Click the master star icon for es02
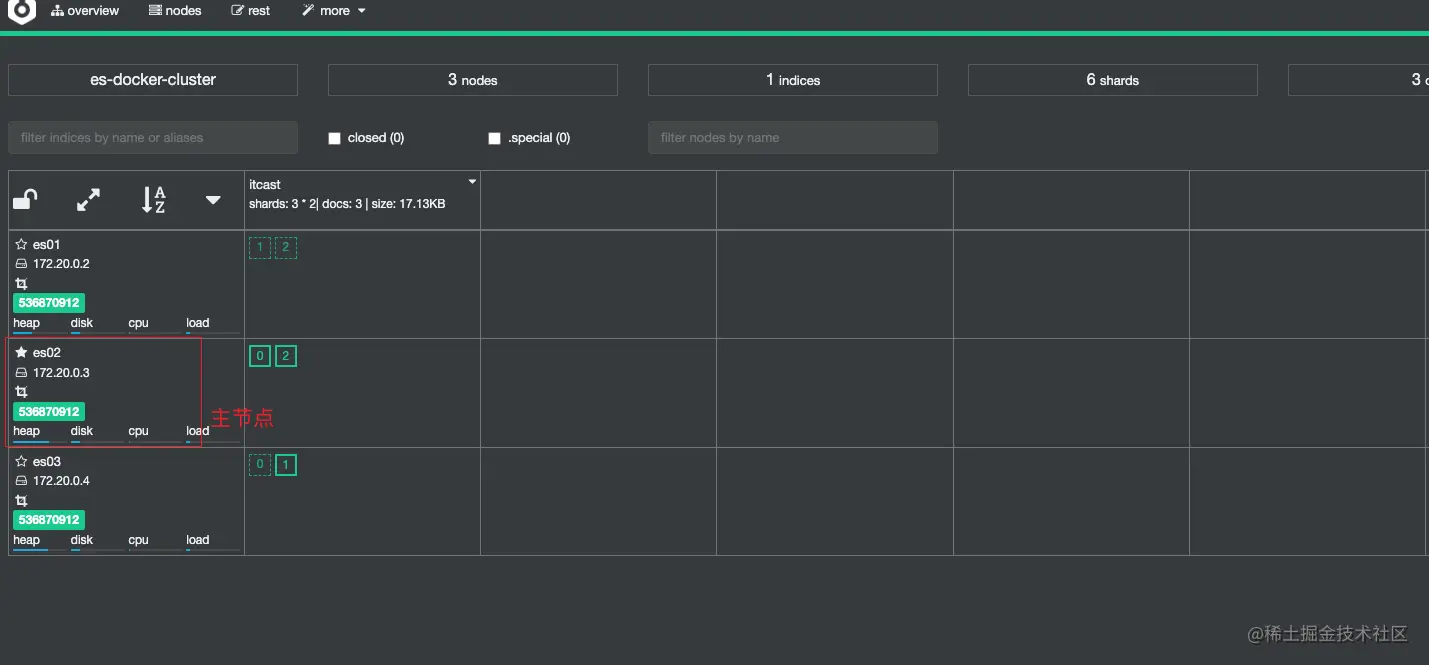This screenshot has height=665, width=1429. (21, 353)
